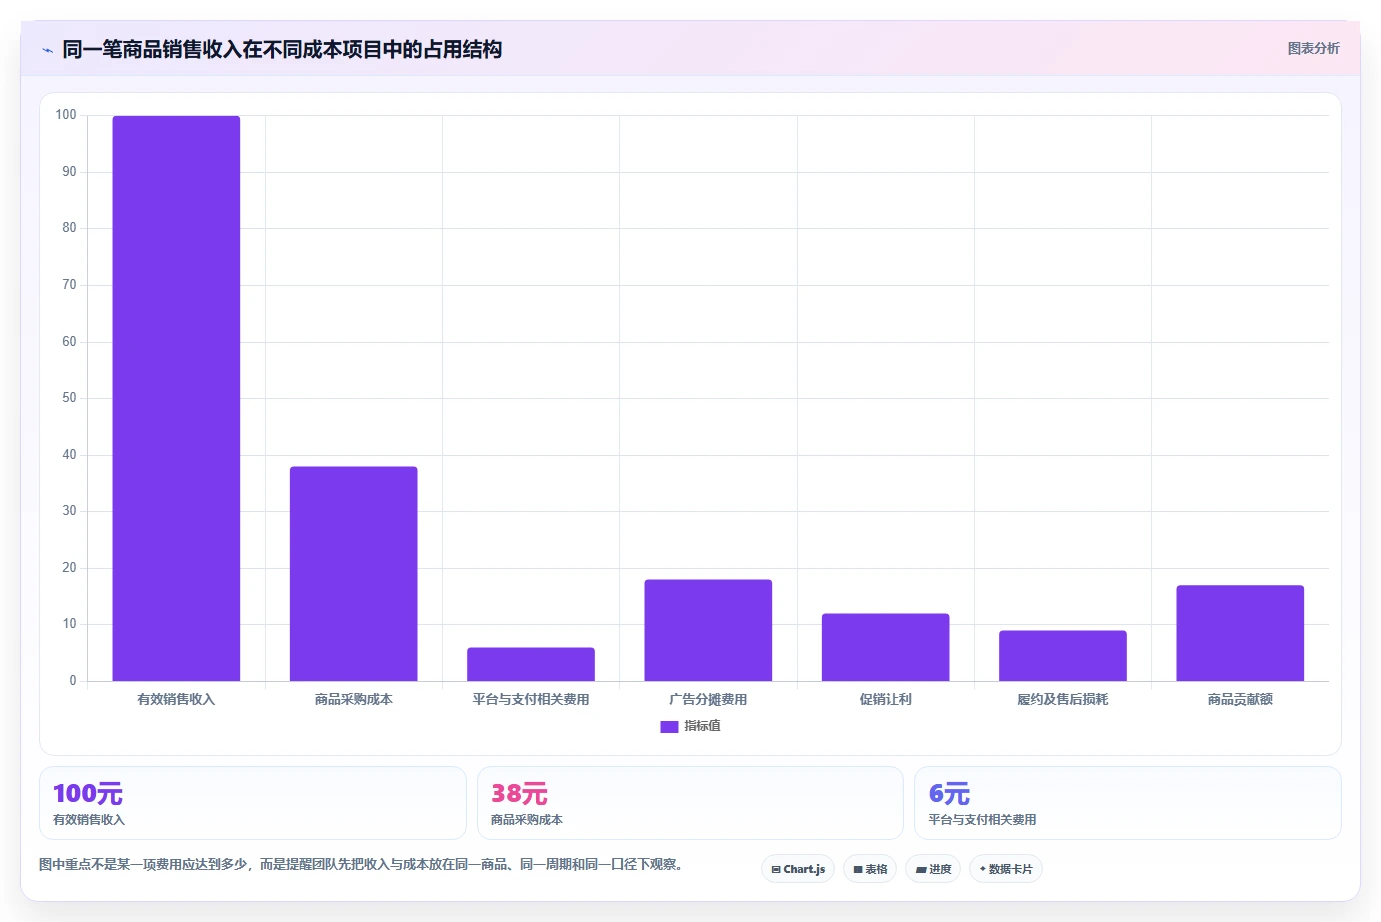This screenshot has width=1381, height=922.
Task: Click the 商品贡献额 bar
Action: coord(1240,633)
